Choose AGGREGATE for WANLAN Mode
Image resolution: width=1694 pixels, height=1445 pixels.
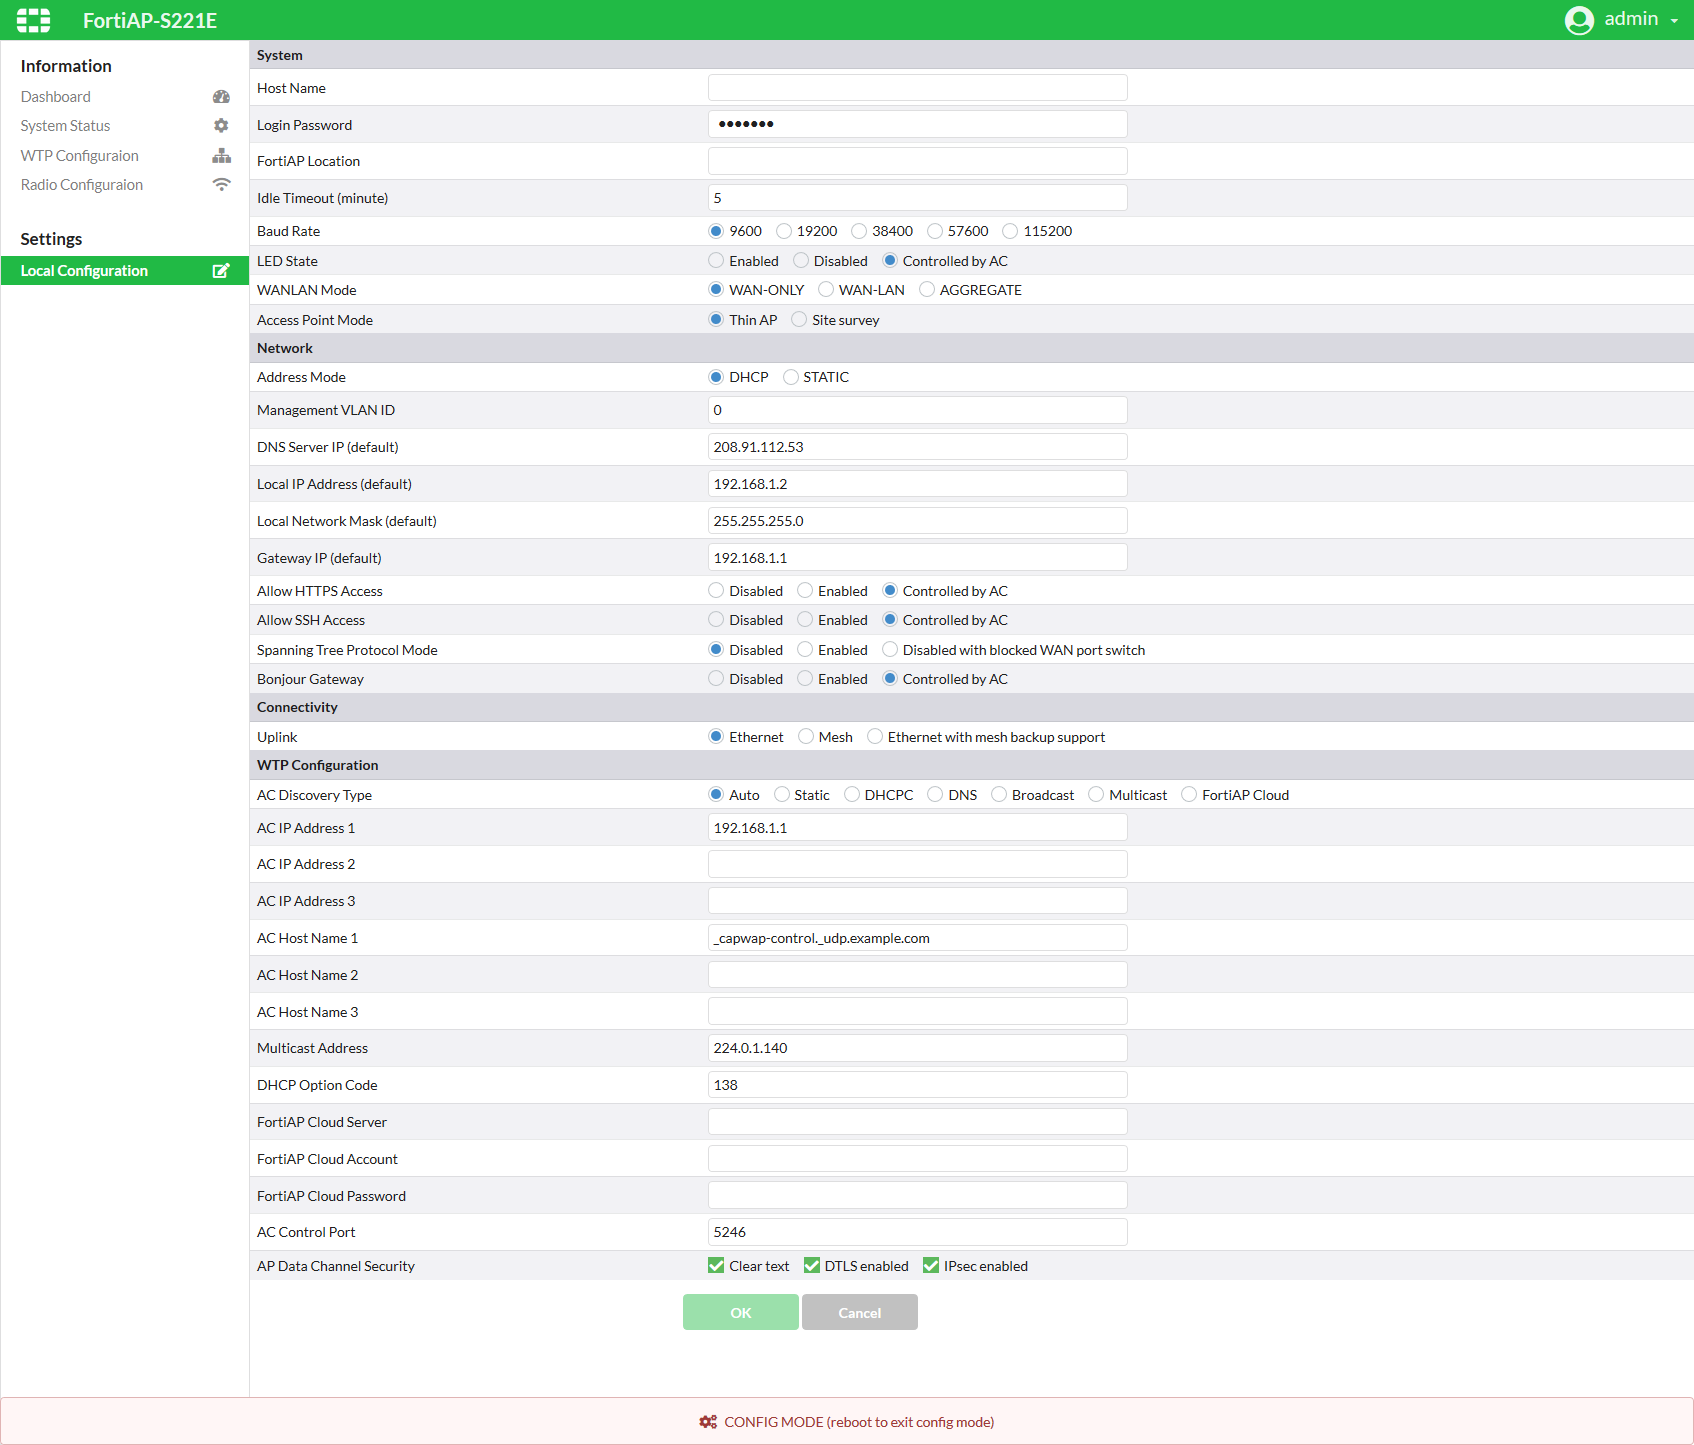927,290
